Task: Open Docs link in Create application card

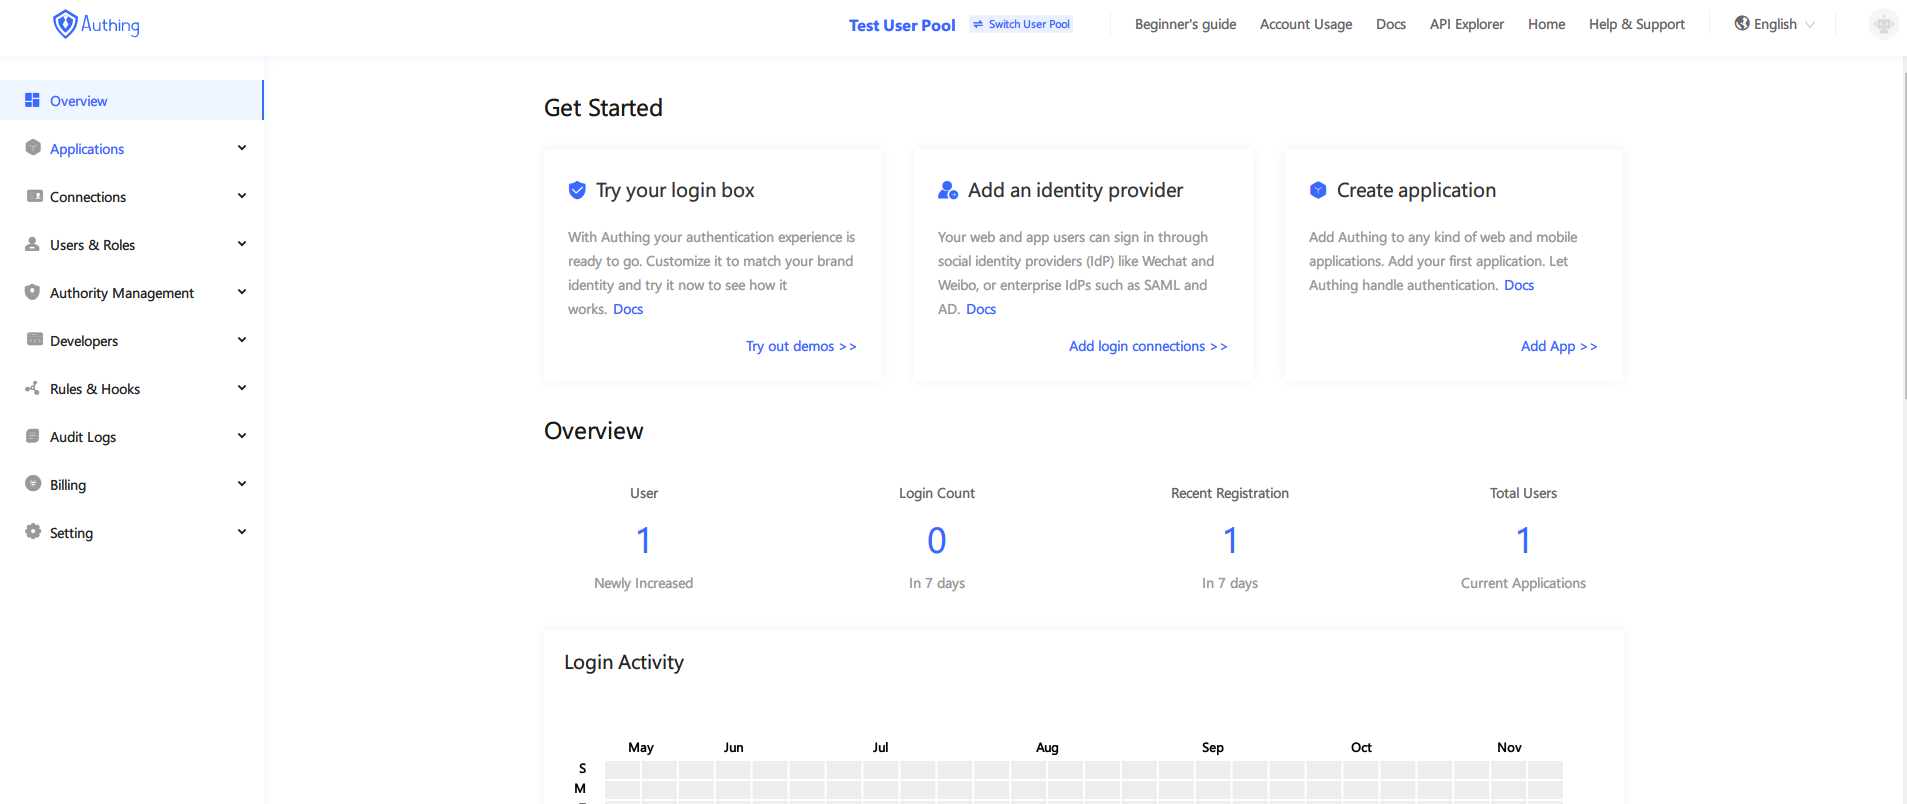Action: (1519, 285)
